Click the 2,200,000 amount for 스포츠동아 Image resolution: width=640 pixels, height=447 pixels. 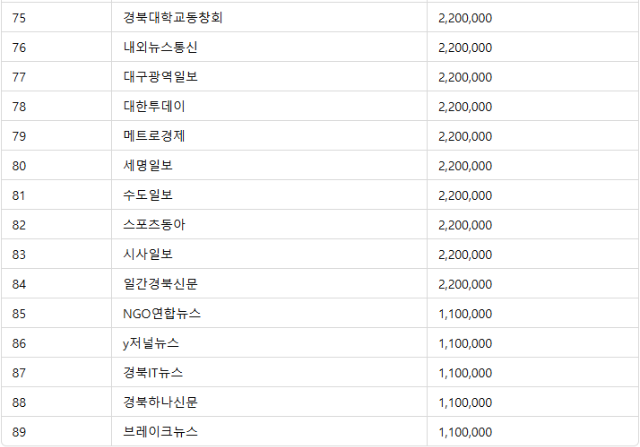click(465, 225)
